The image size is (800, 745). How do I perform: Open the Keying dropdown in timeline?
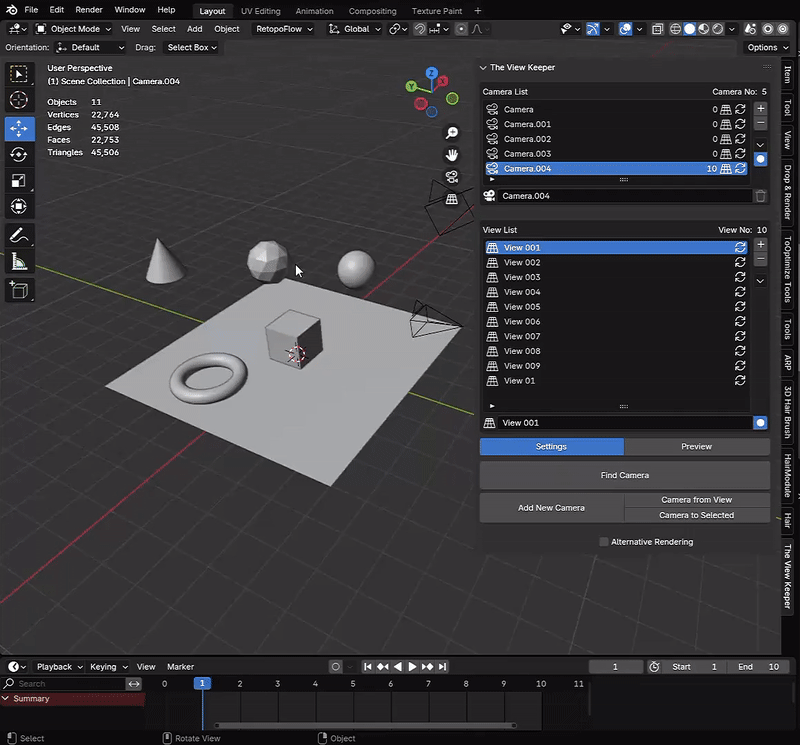(108, 667)
